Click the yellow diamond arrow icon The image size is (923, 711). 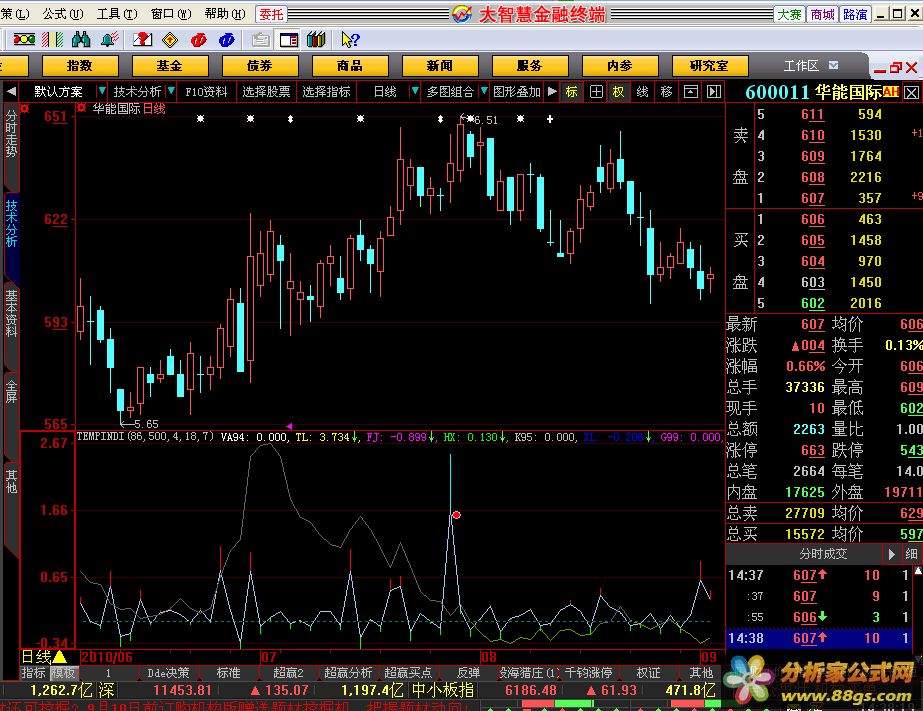[x=170, y=39]
